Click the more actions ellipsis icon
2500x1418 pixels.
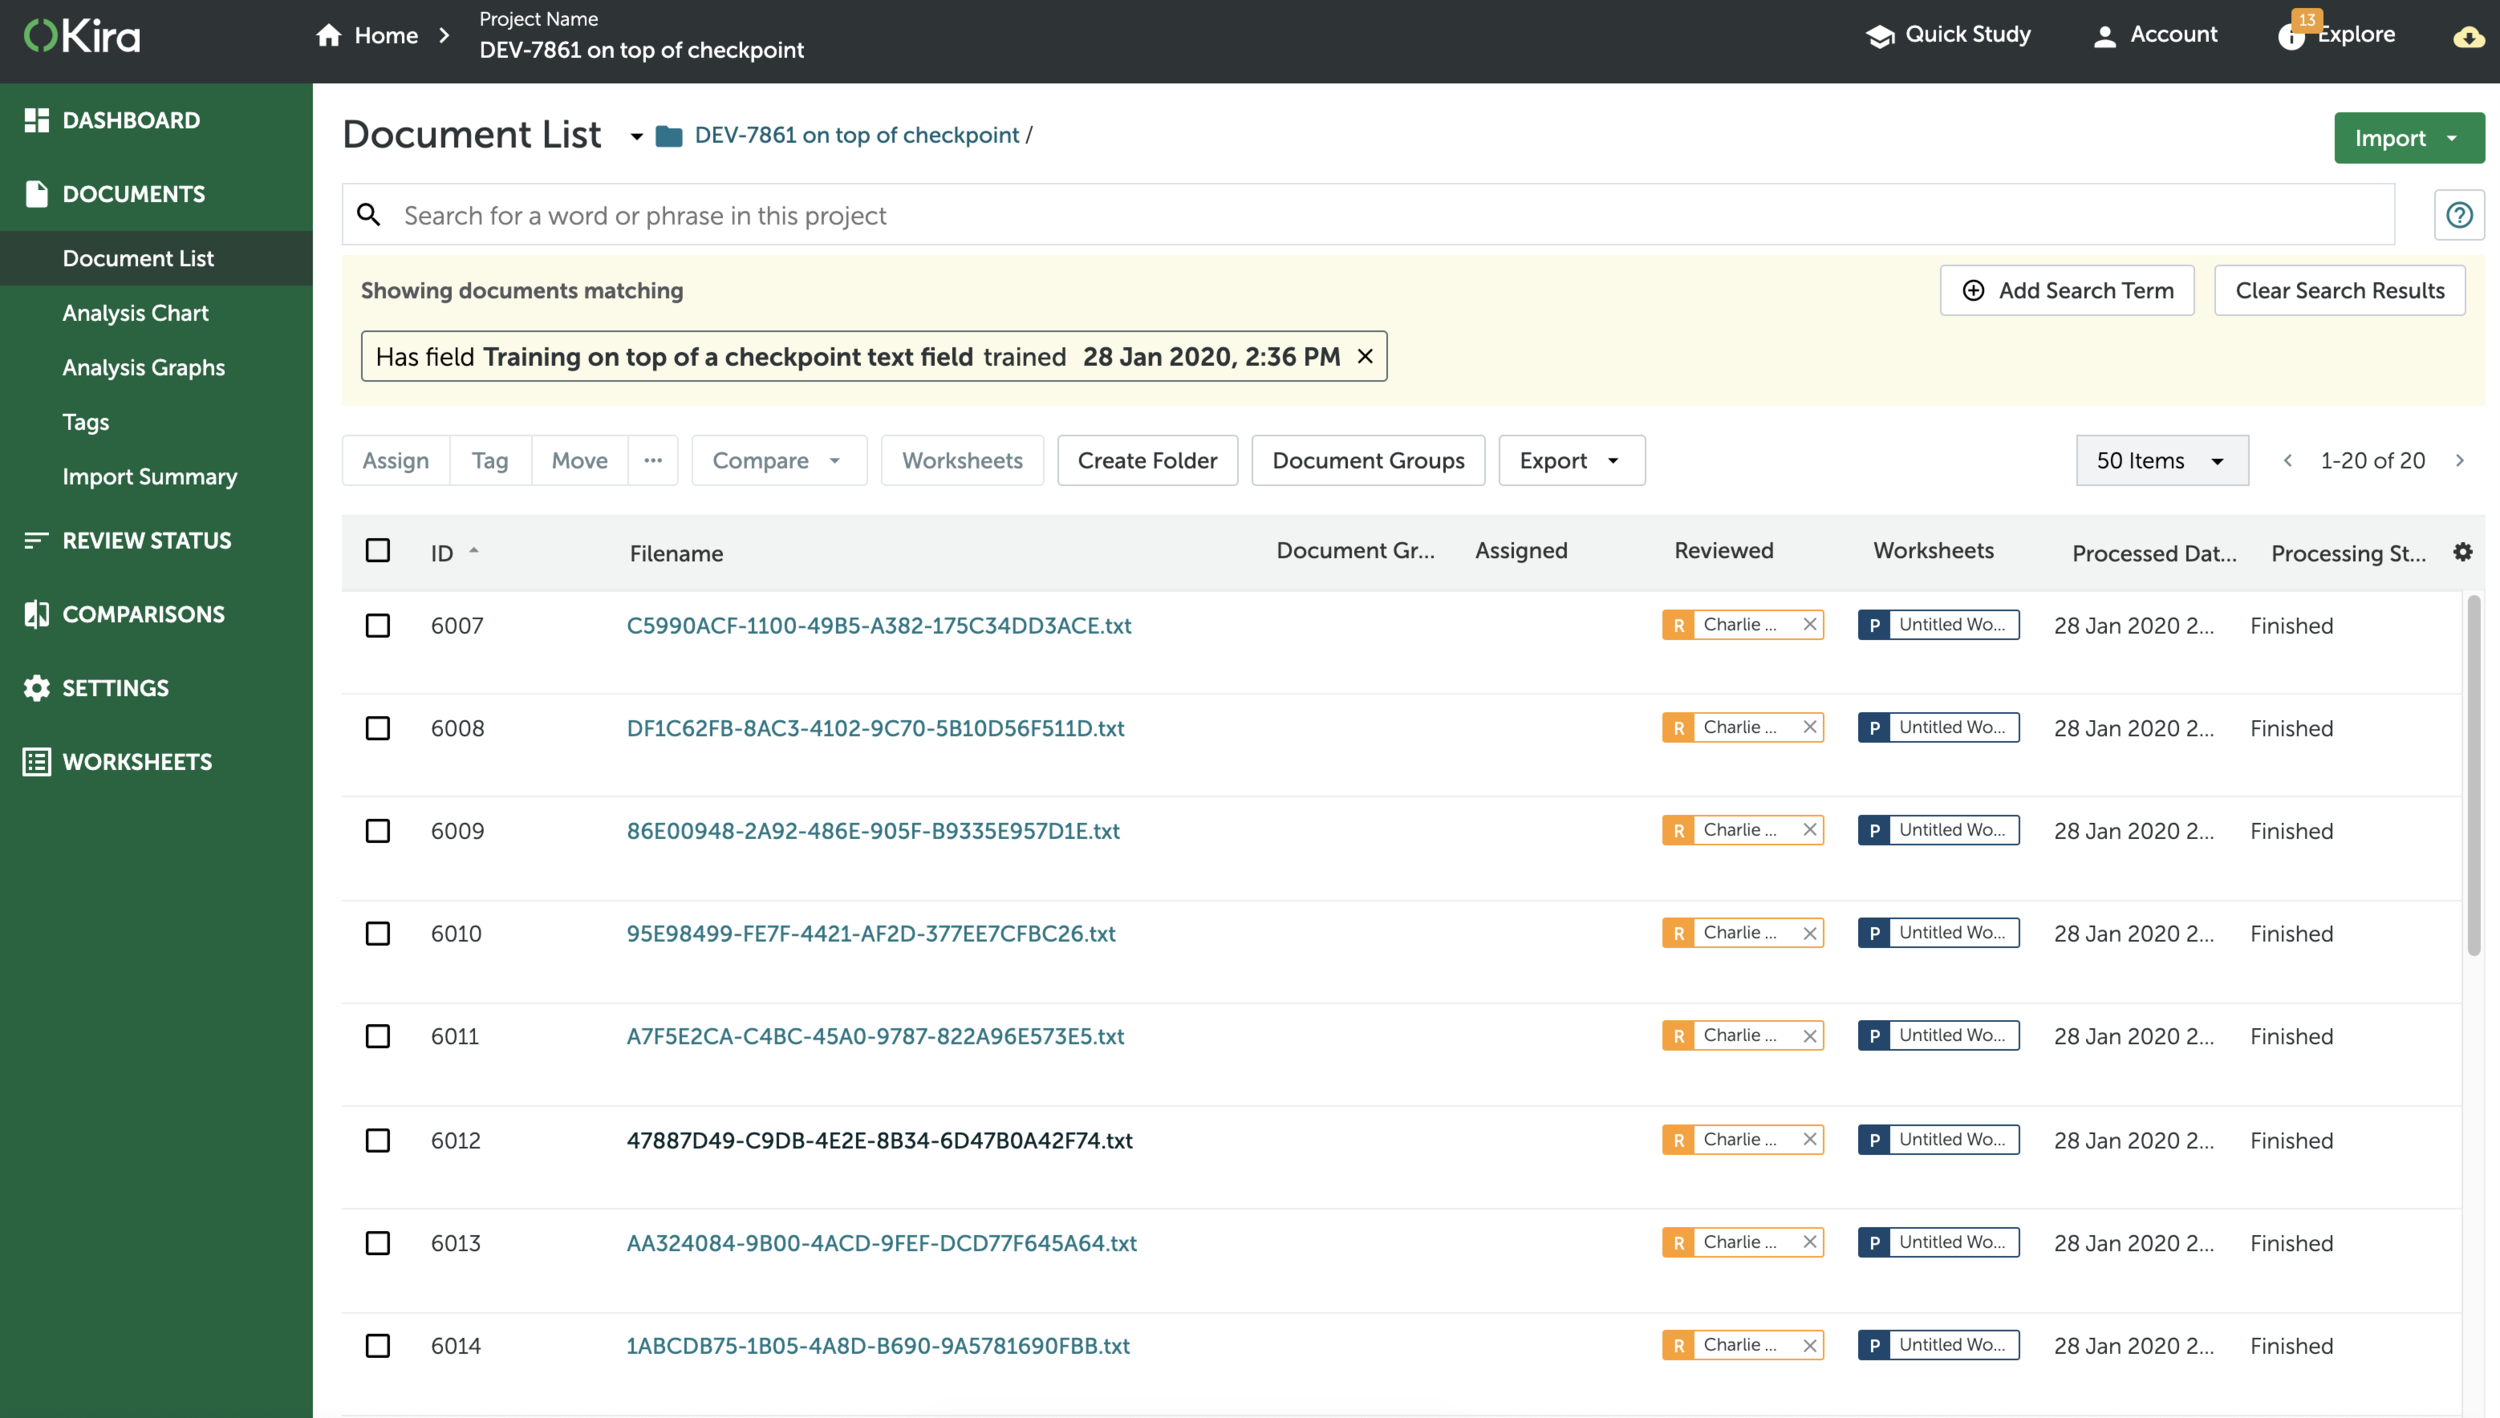[653, 460]
